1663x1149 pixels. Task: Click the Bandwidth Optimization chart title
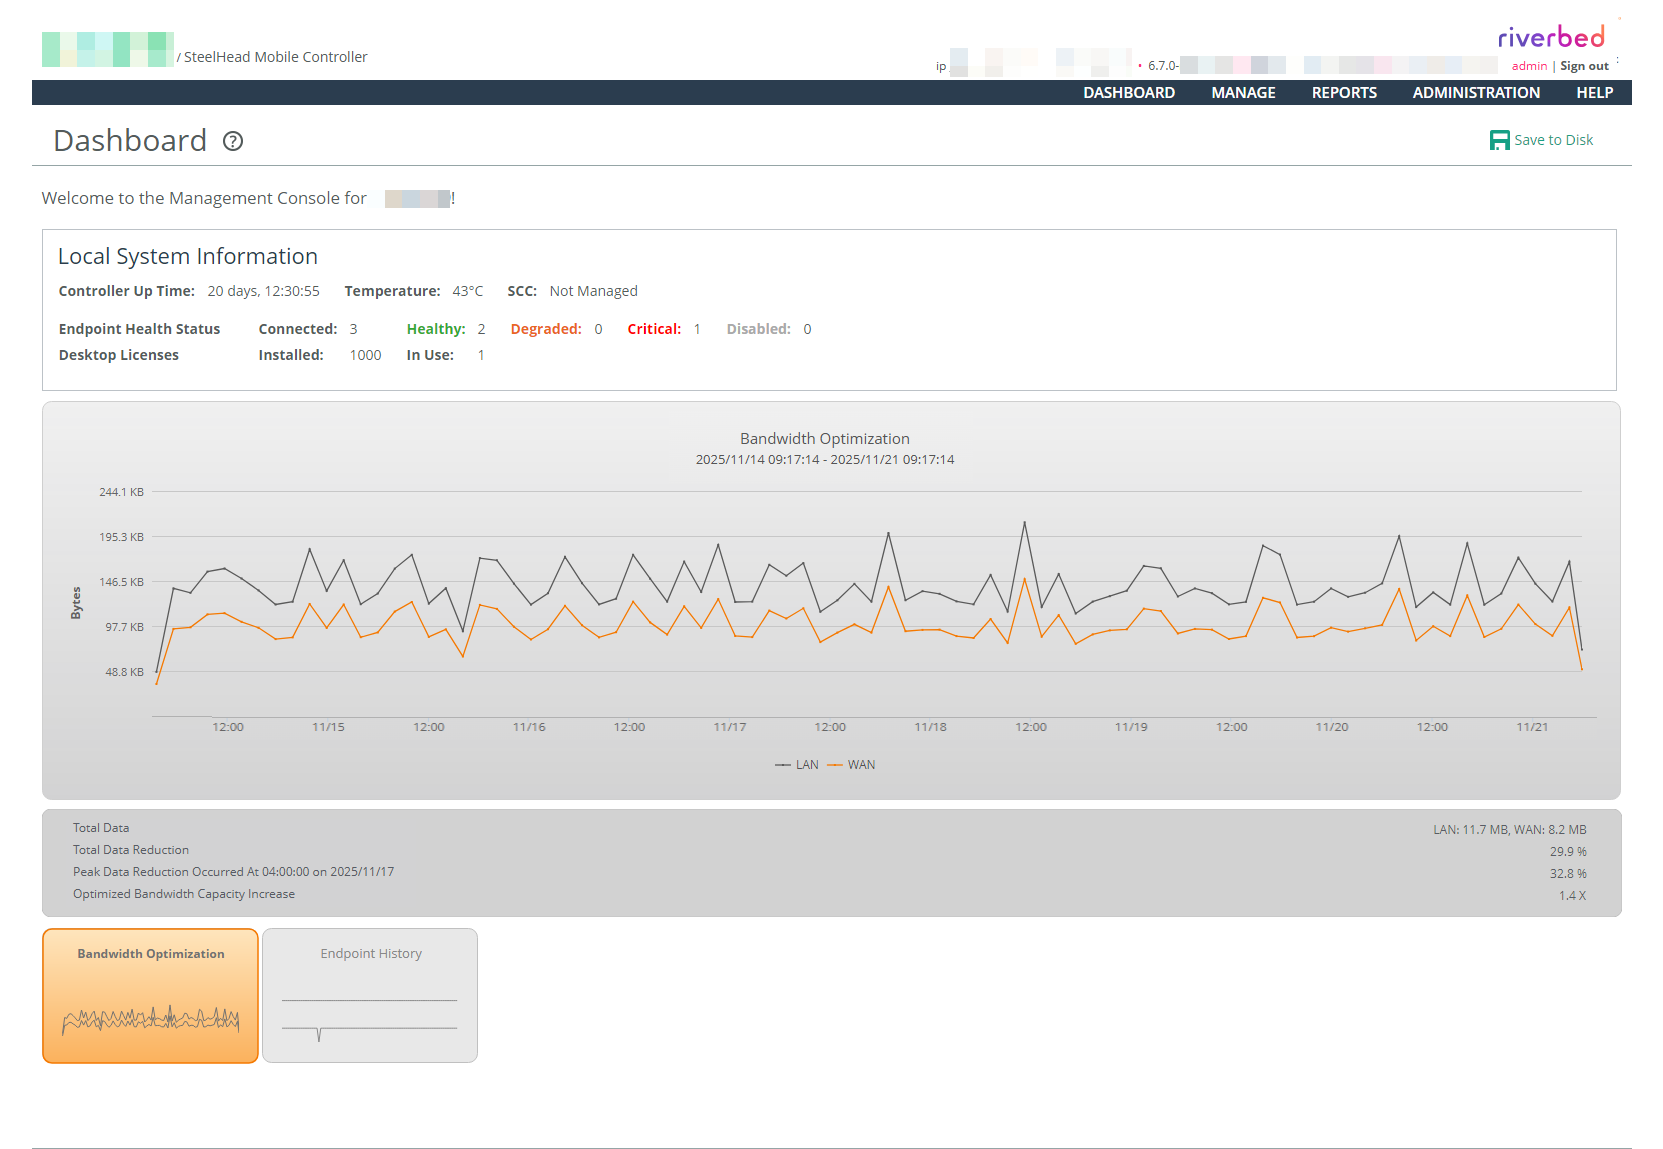pyautogui.click(x=824, y=439)
